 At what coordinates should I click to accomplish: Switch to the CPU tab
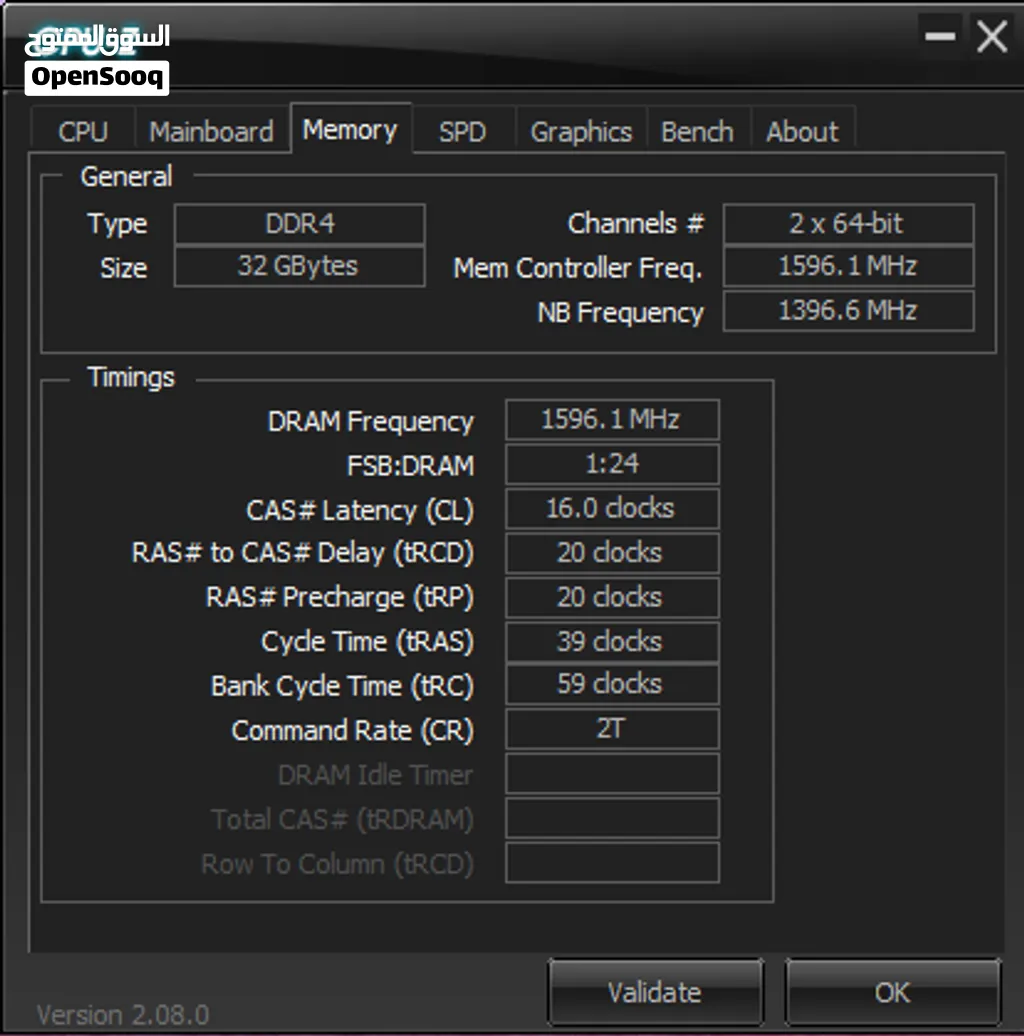coord(83,131)
